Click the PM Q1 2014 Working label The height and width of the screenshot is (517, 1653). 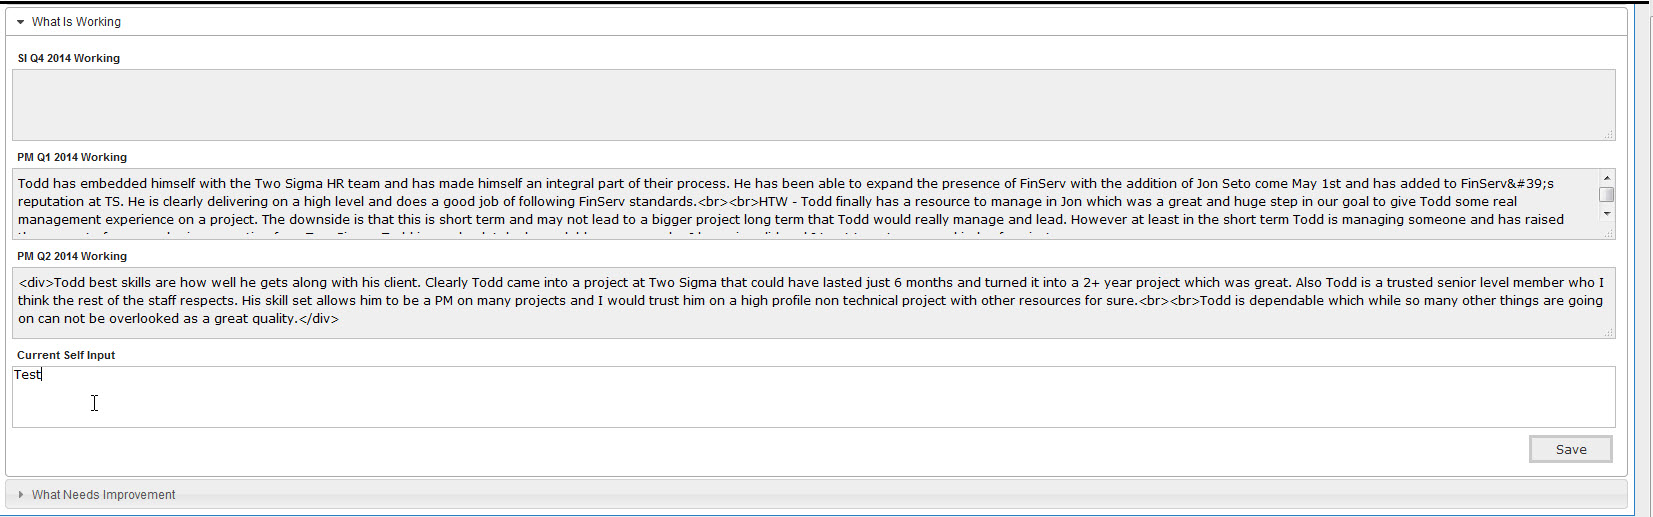click(72, 157)
